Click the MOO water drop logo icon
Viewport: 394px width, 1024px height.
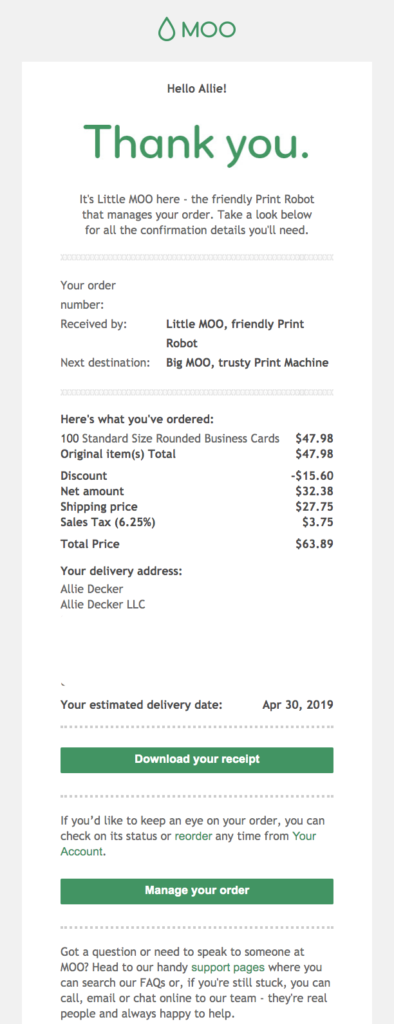pos(167,29)
